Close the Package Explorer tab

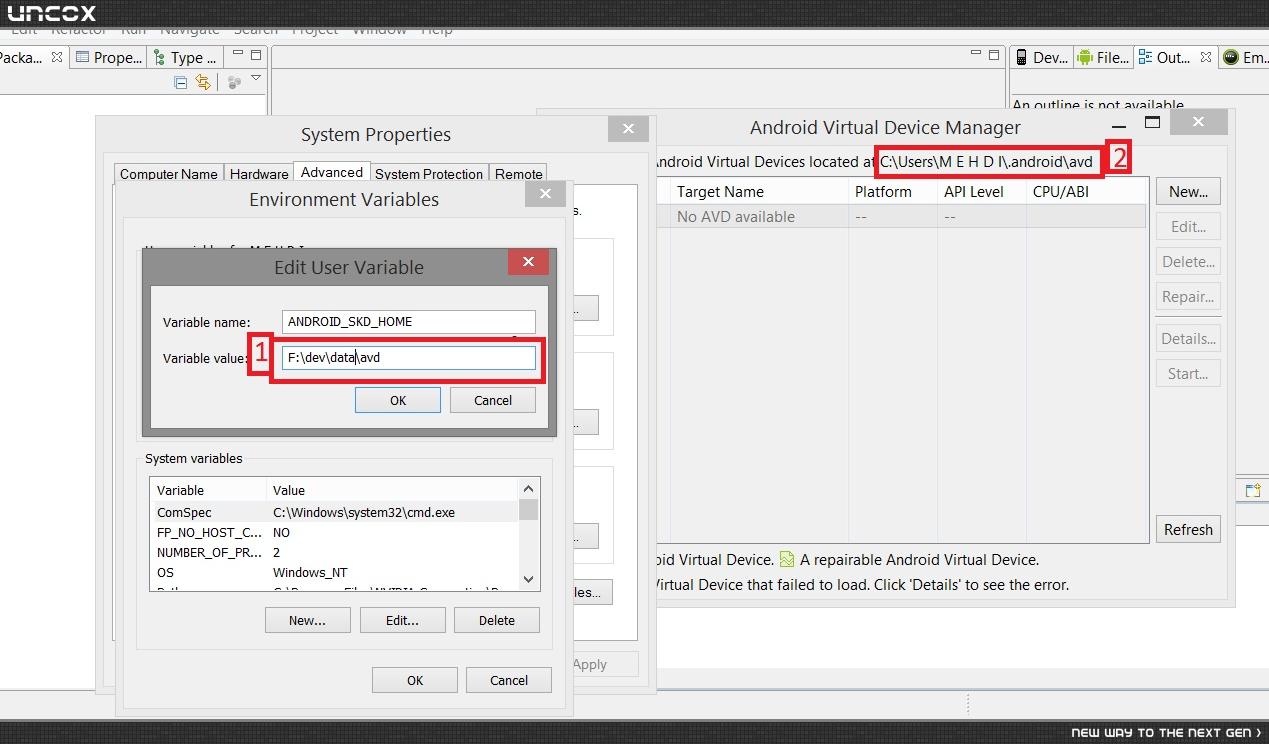[57, 57]
